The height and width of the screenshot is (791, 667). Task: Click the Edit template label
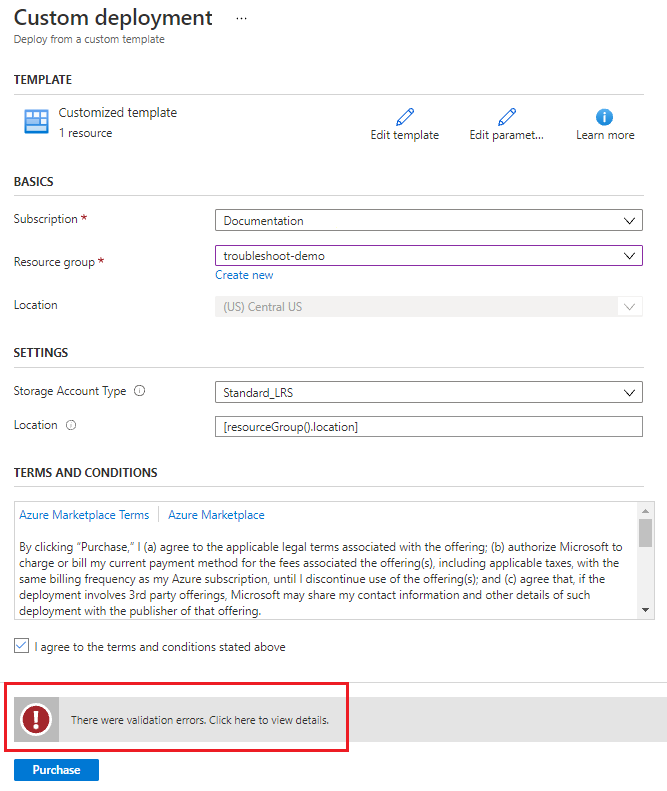pos(405,135)
